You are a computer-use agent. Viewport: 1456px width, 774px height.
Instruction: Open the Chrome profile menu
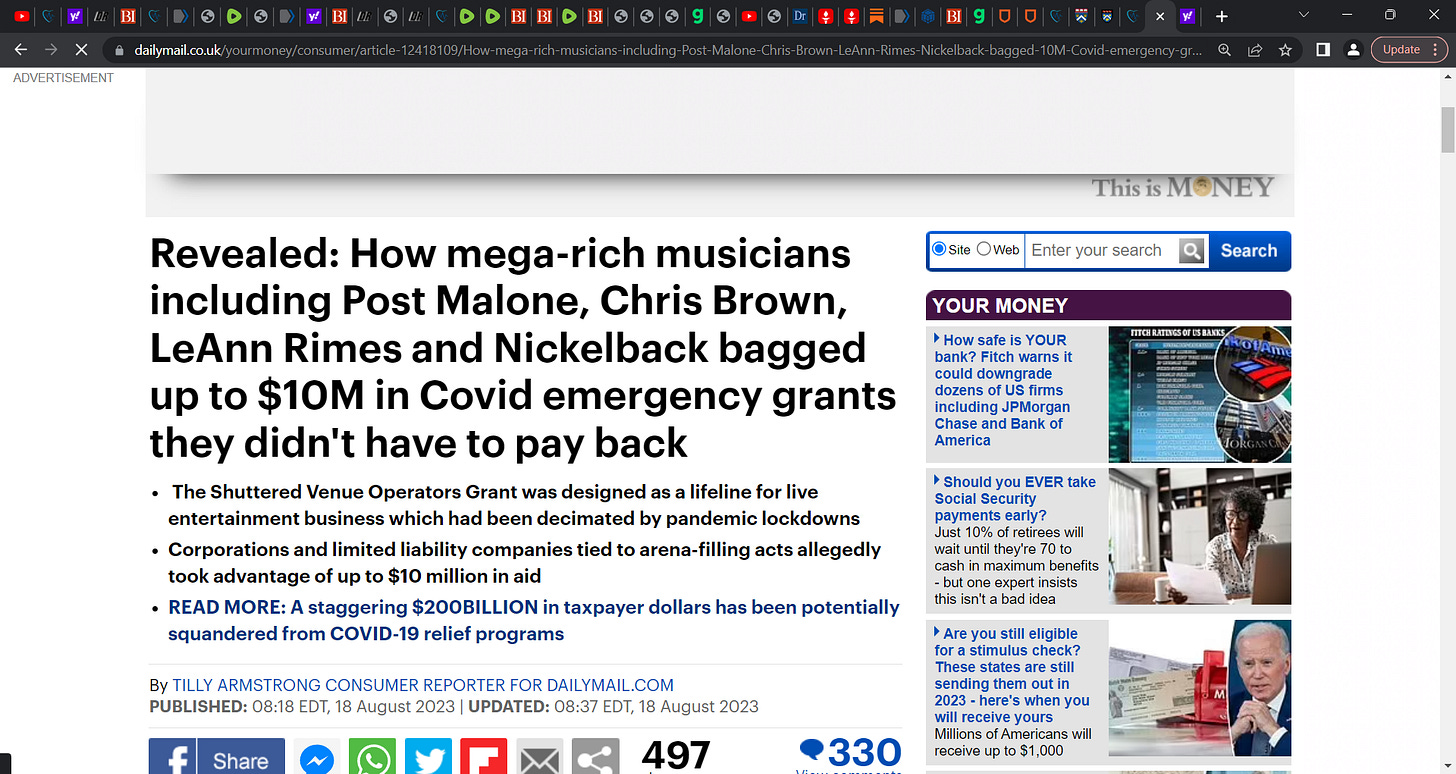click(x=1352, y=49)
